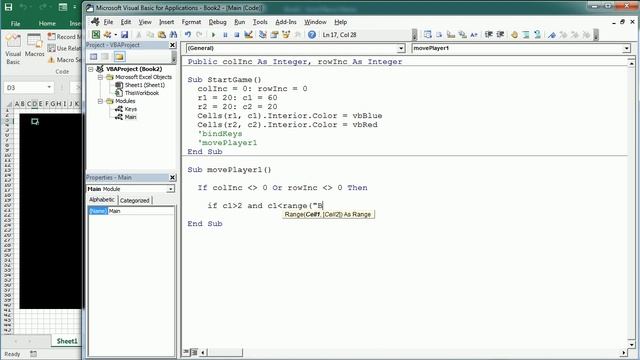
Task: Open the Tools menu
Action: (260, 22)
